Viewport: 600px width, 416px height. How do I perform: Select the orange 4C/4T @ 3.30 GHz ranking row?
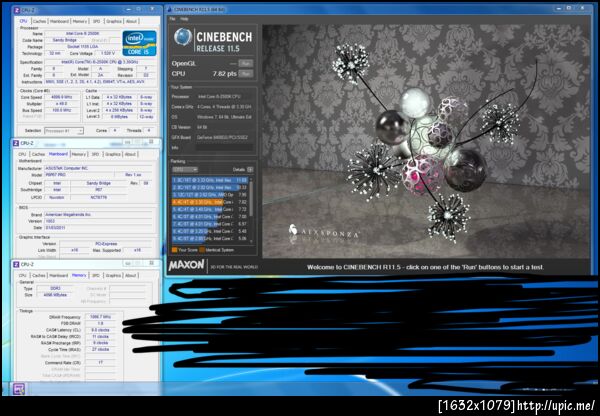click(x=210, y=202)
